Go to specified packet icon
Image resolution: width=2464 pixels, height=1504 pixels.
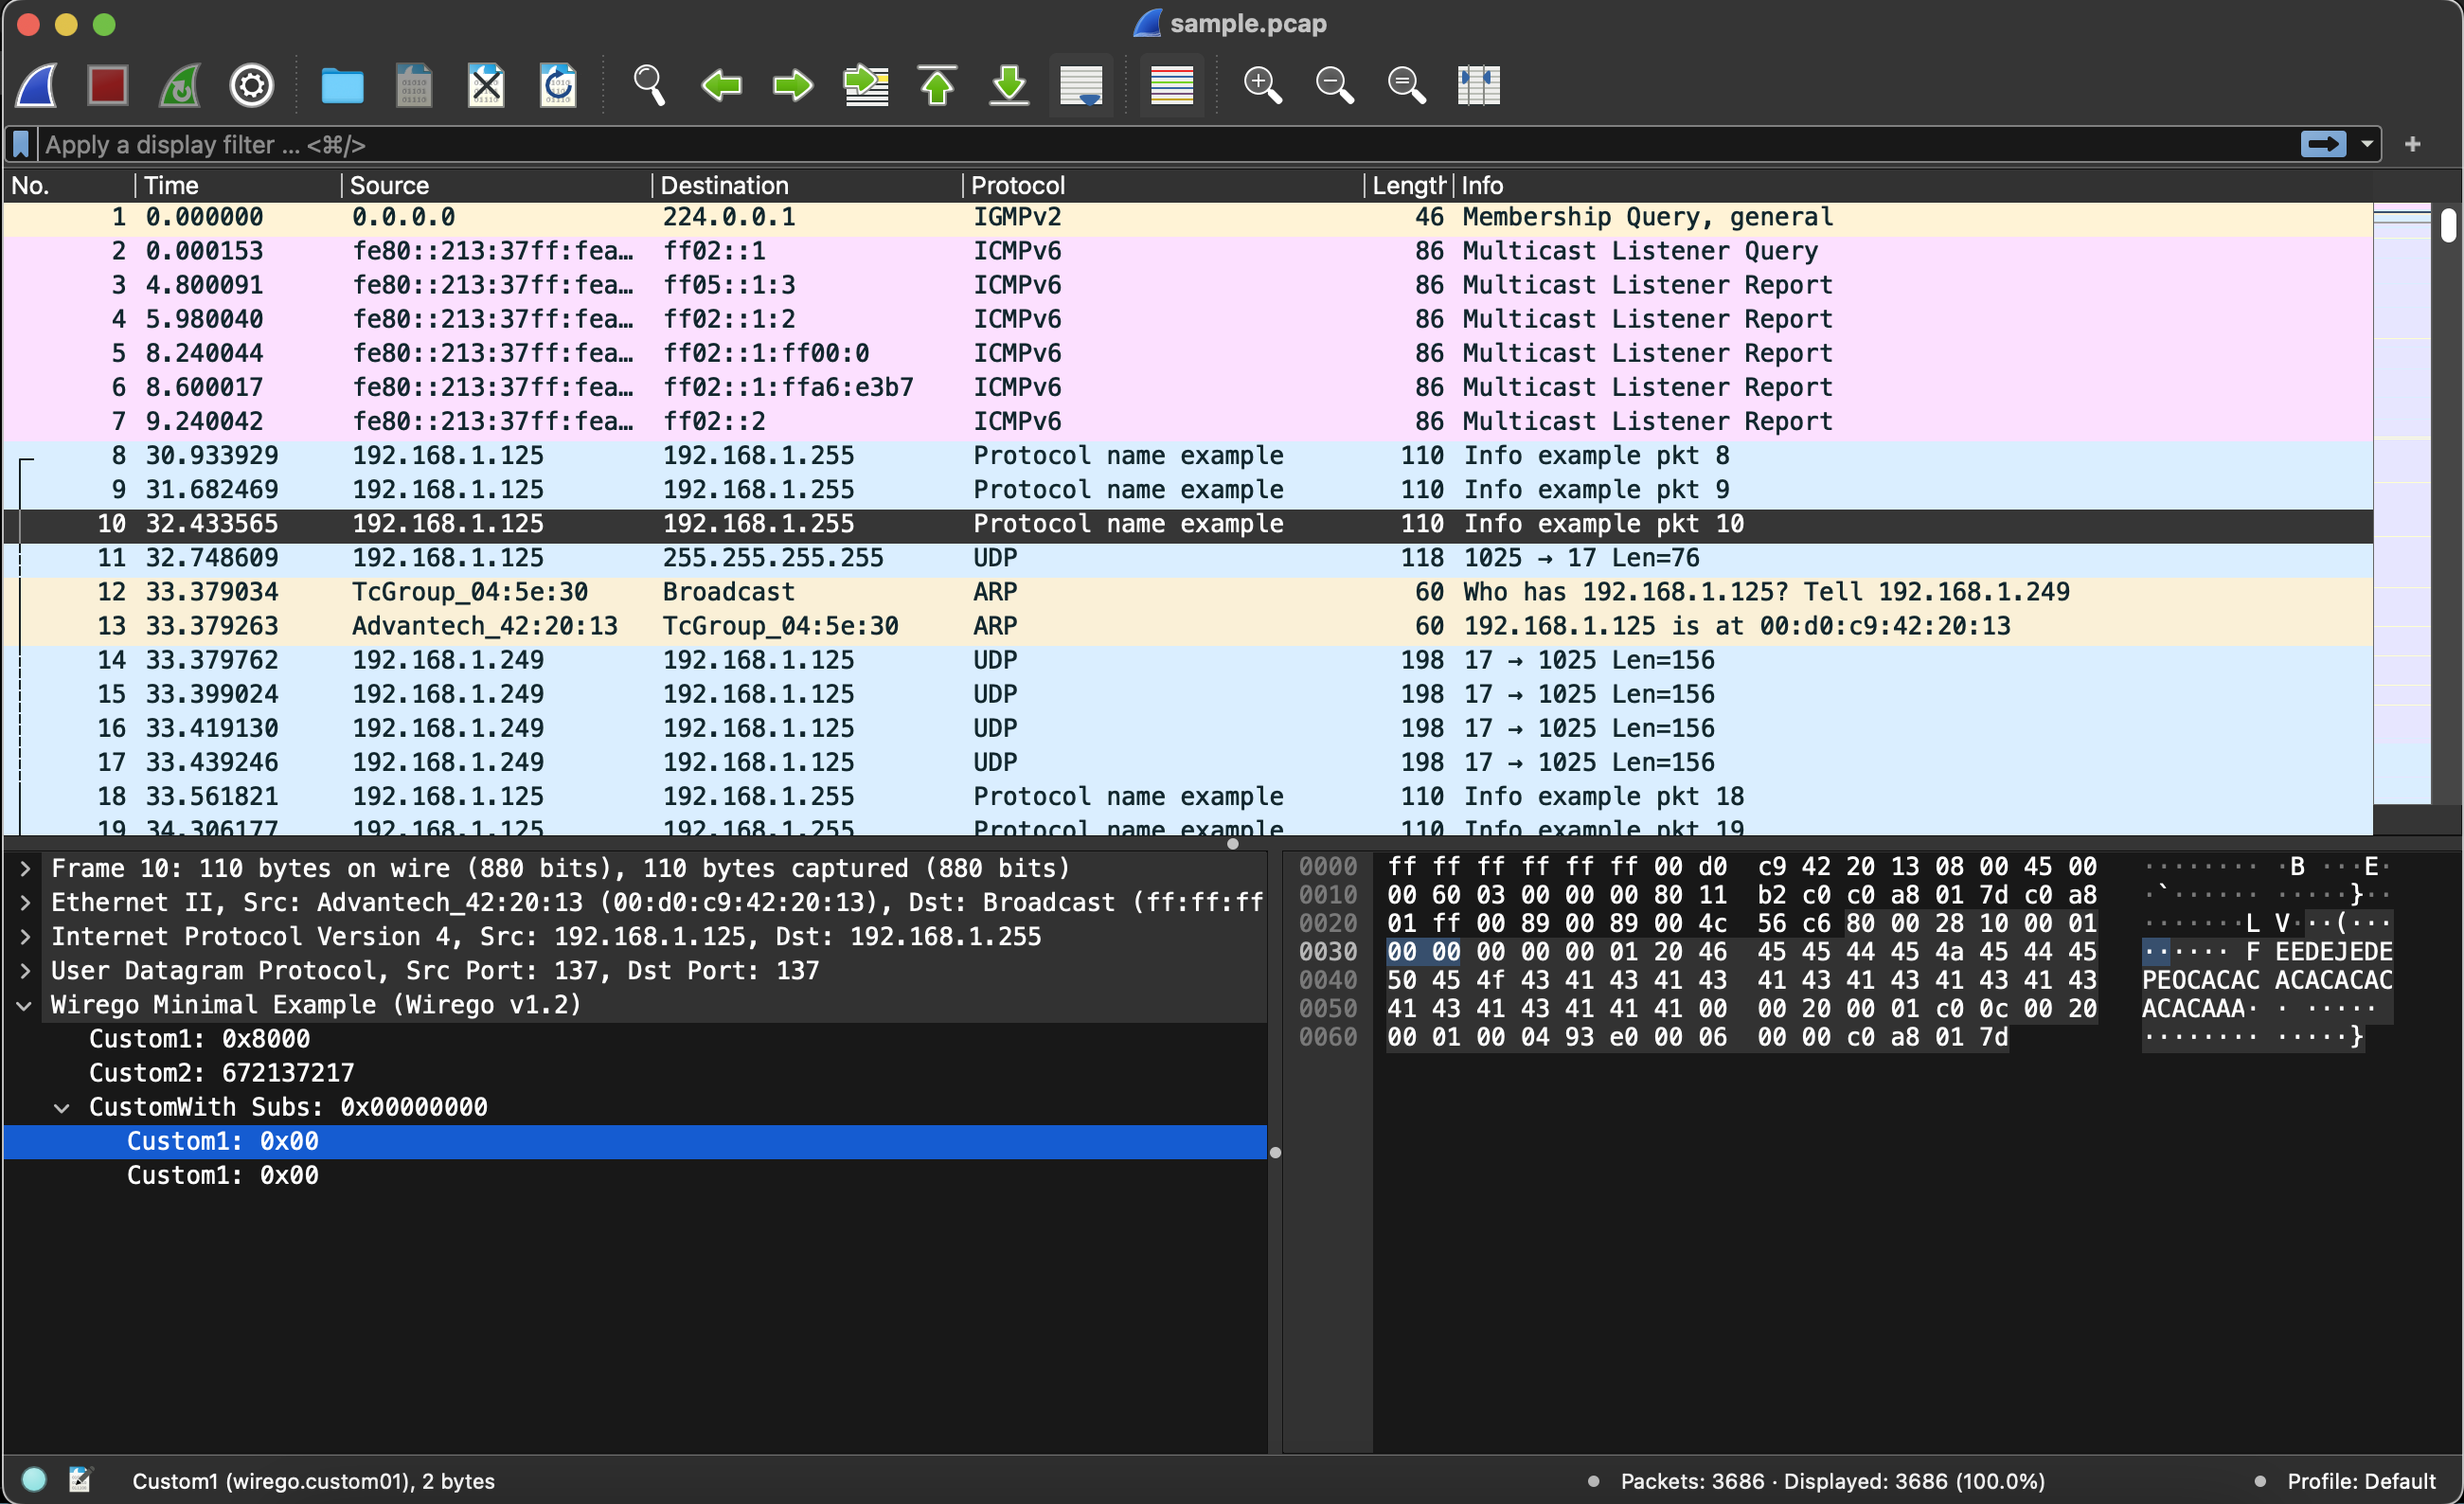pos(866,85)
